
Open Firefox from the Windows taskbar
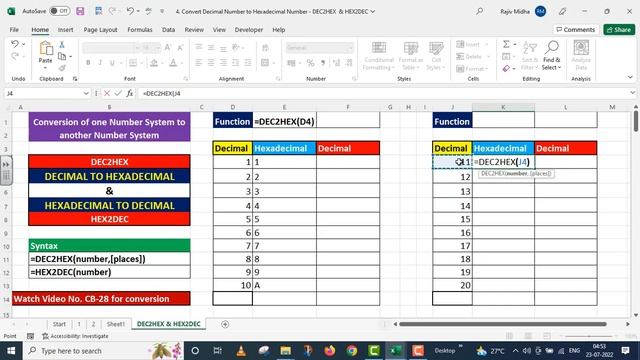click(329, 351)
